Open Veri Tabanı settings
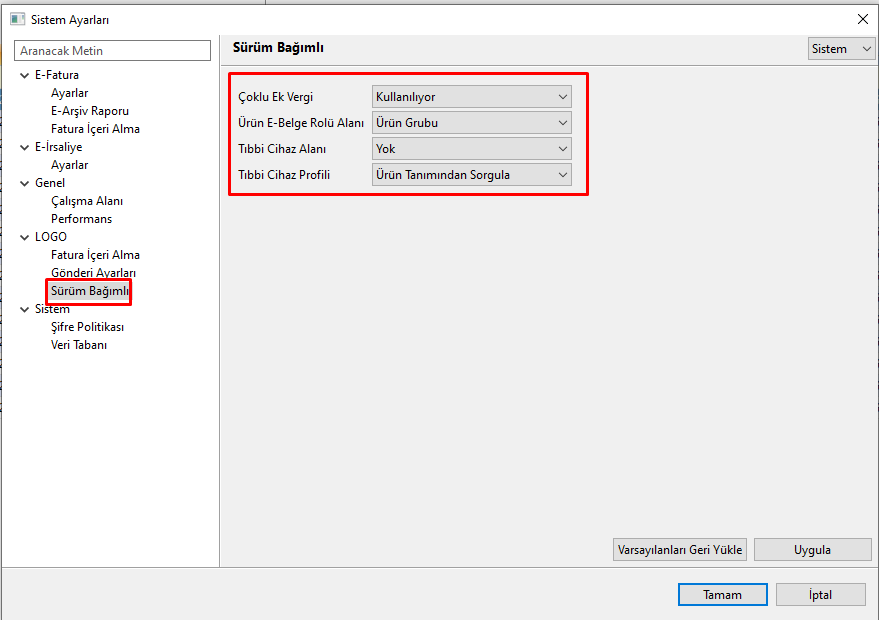Viewport: 879px width, 620px height. 79,345
